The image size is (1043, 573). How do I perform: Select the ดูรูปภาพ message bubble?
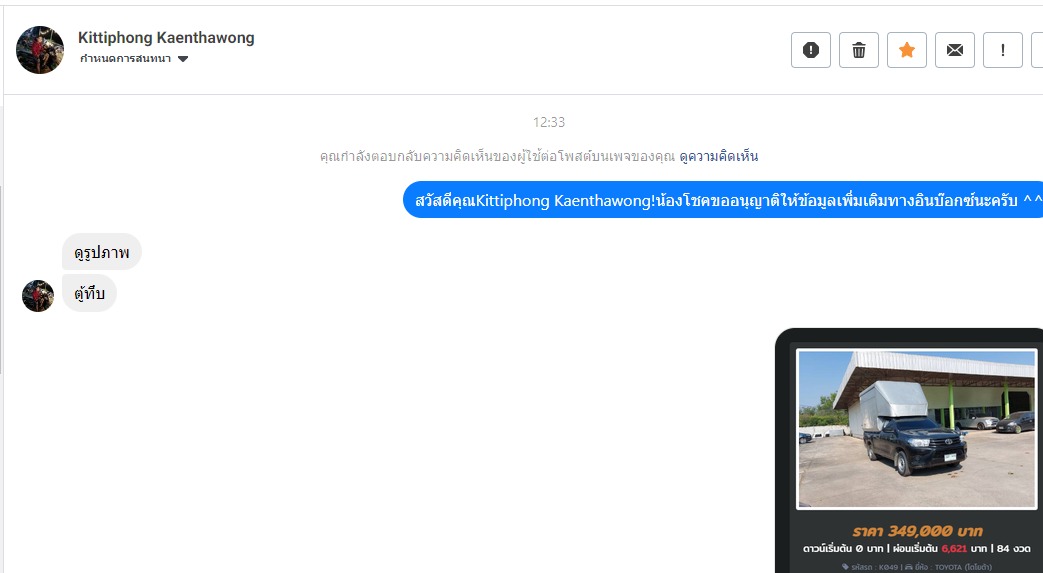tap(102, 252)
